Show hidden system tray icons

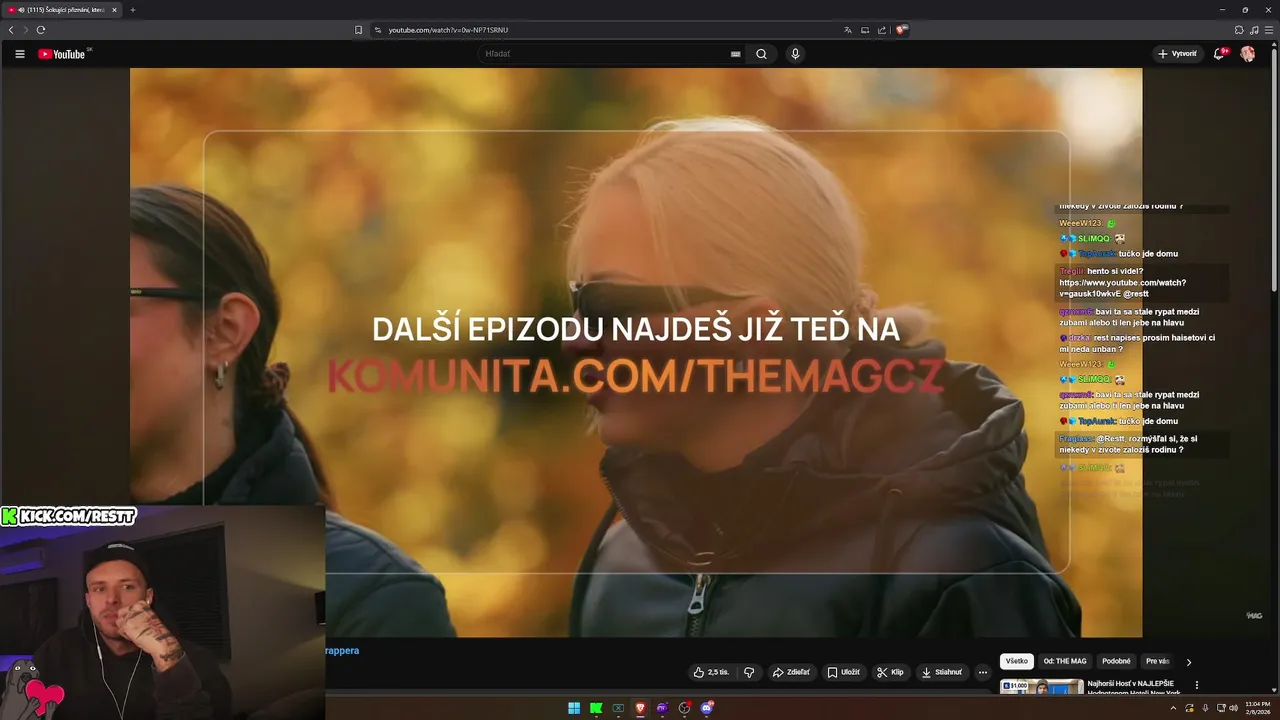[1174, 708]
